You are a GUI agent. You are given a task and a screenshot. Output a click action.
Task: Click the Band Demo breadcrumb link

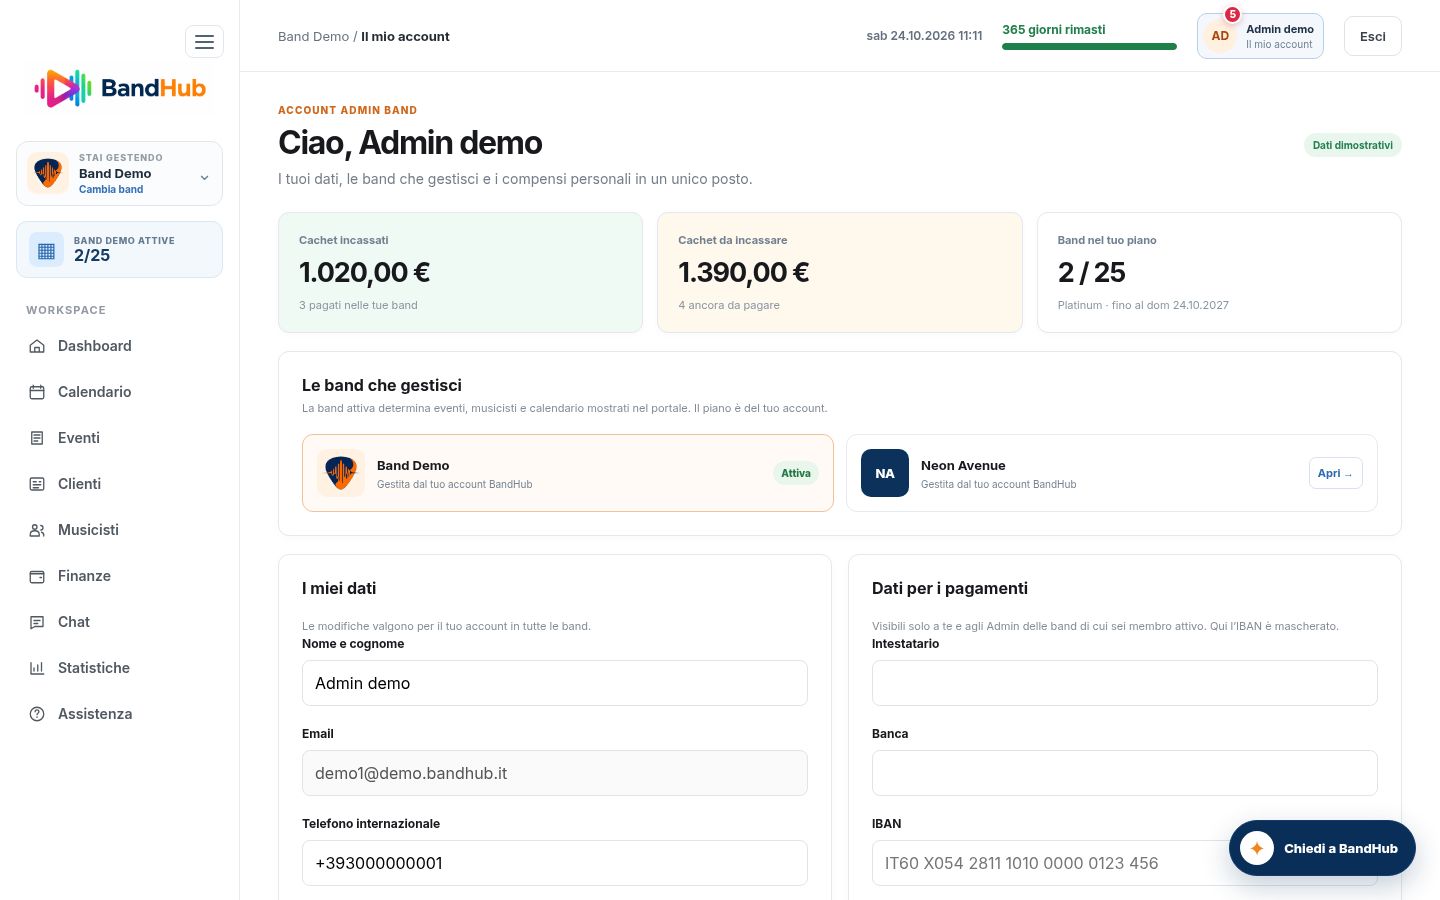(x=313, y=36)
